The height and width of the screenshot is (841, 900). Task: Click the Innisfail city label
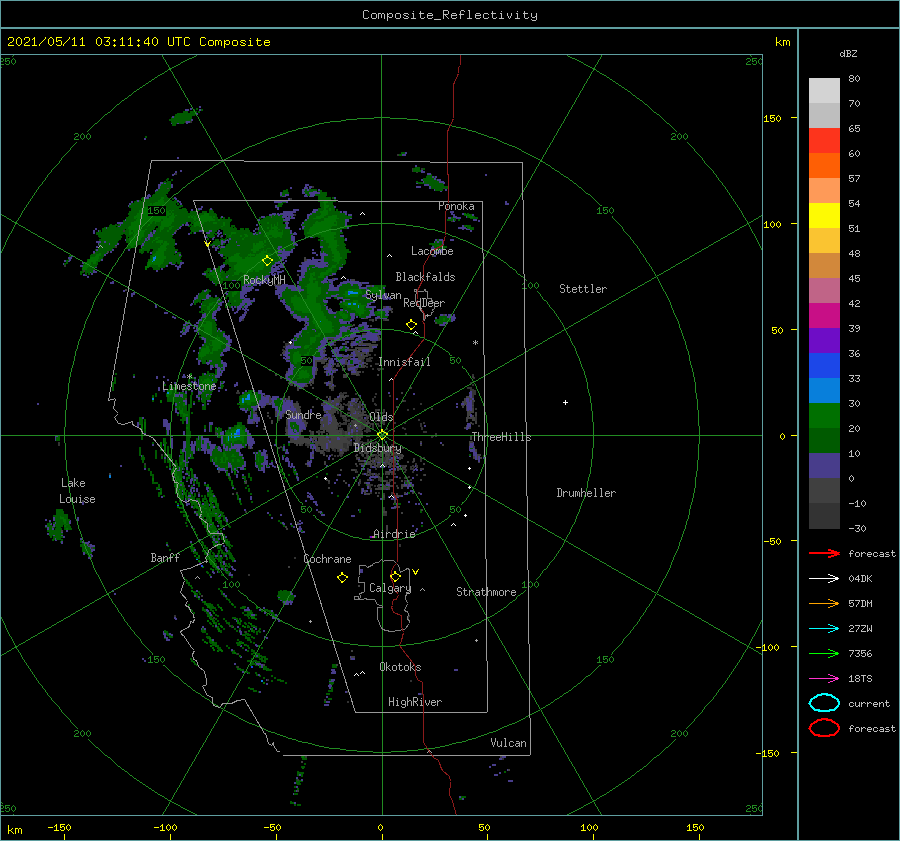point(404,362)
